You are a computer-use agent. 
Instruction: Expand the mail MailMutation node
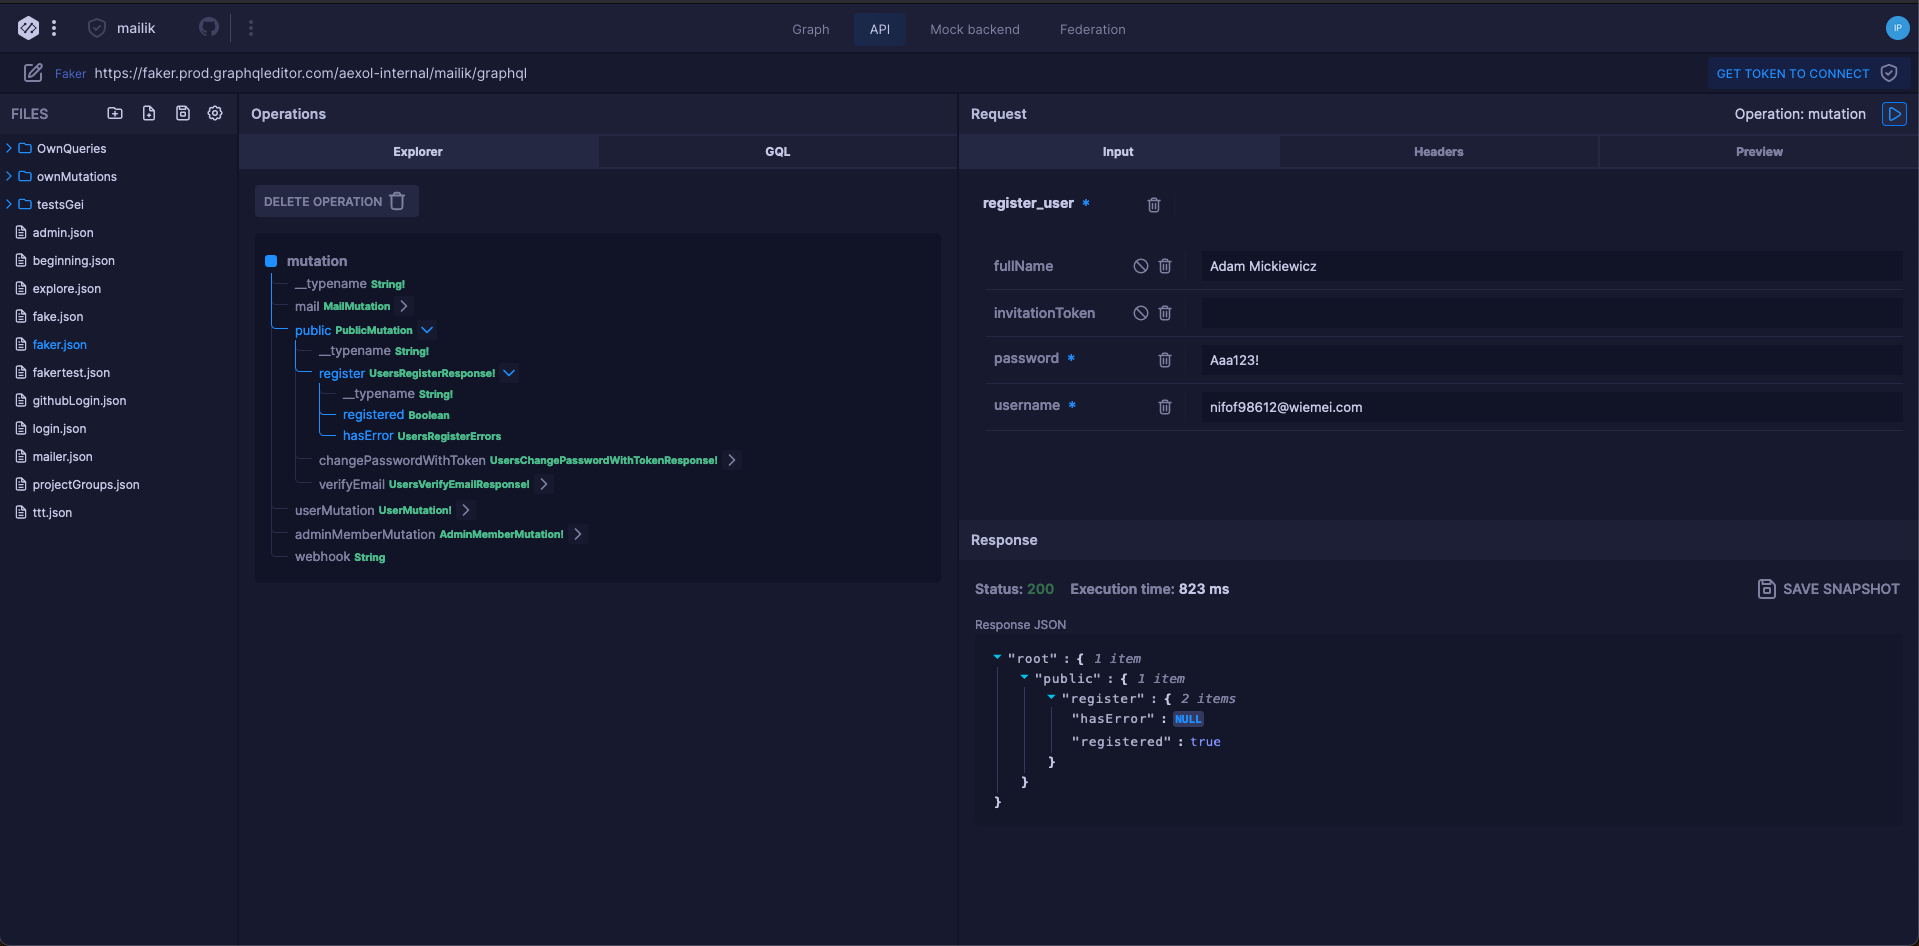(x=404, y=306)
